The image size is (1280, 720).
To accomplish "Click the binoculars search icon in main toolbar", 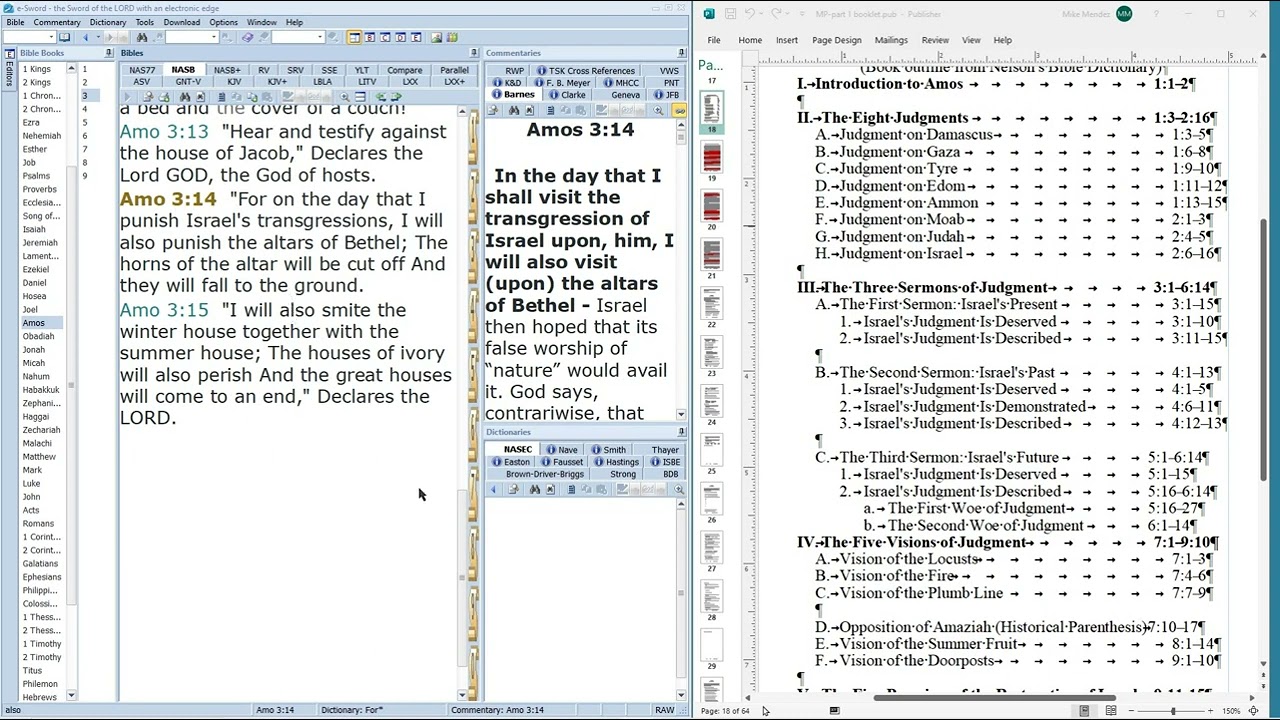I will click(x=142, y=37).
